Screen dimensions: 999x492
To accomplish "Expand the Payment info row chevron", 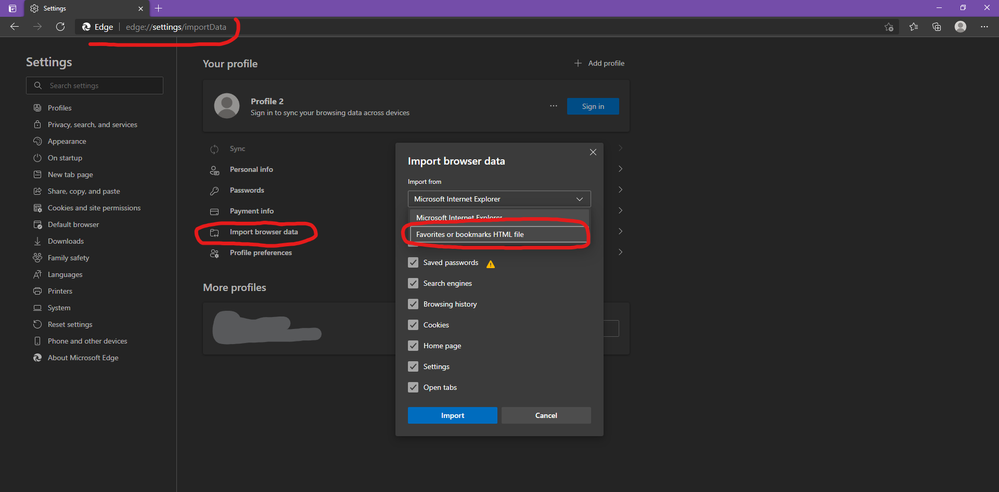I will pyautogui.click(x=620, y=211).
